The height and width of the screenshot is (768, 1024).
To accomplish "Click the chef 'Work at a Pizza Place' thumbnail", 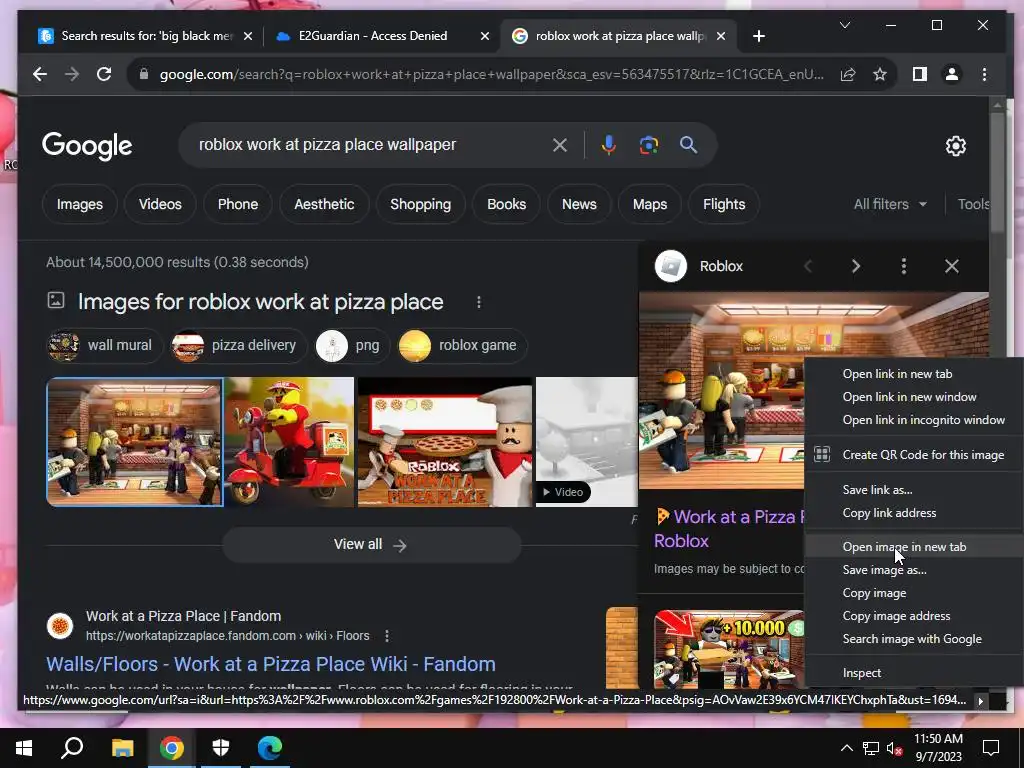I will [445, 442].
